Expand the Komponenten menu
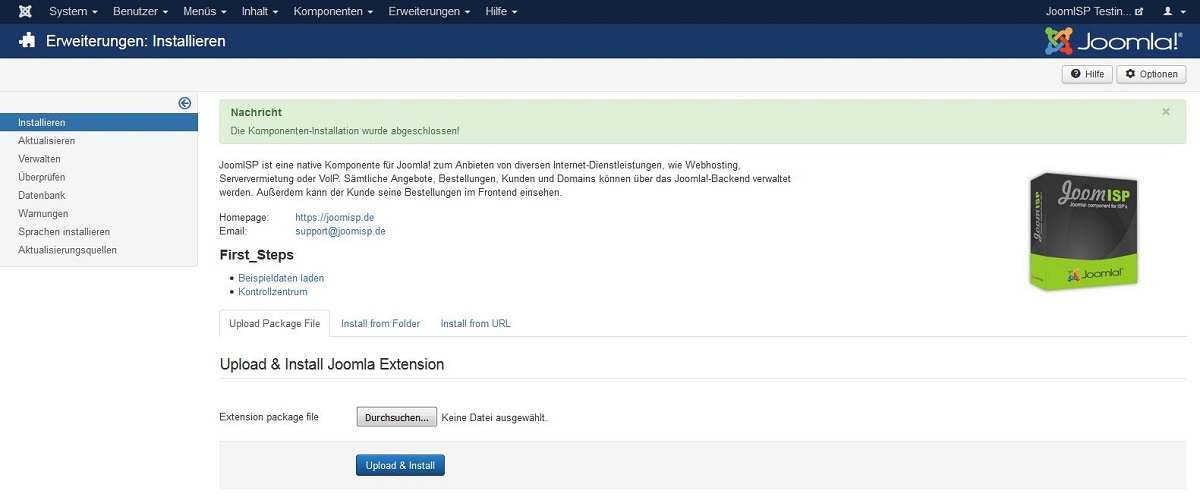 [x=333, y=12]
